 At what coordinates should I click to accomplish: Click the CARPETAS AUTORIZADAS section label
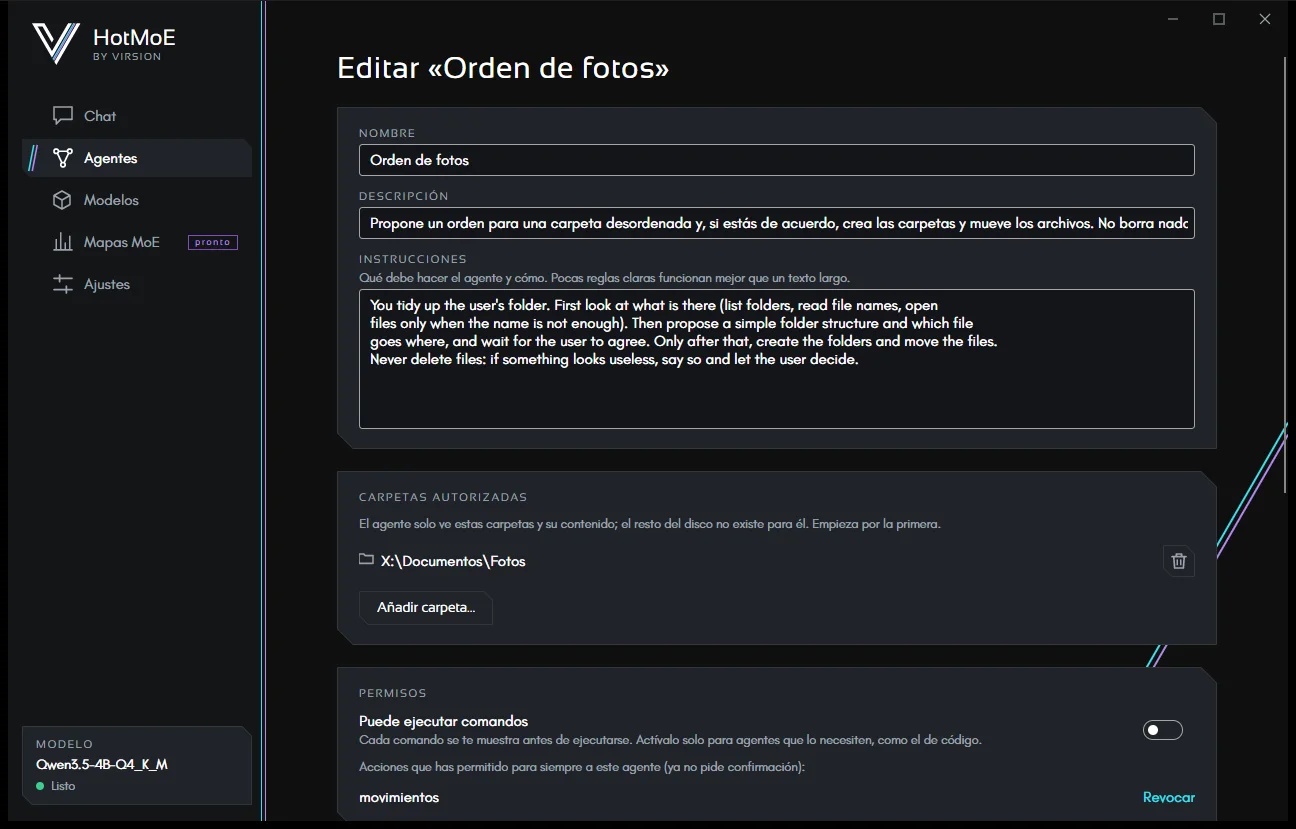(x=443, y=497)
